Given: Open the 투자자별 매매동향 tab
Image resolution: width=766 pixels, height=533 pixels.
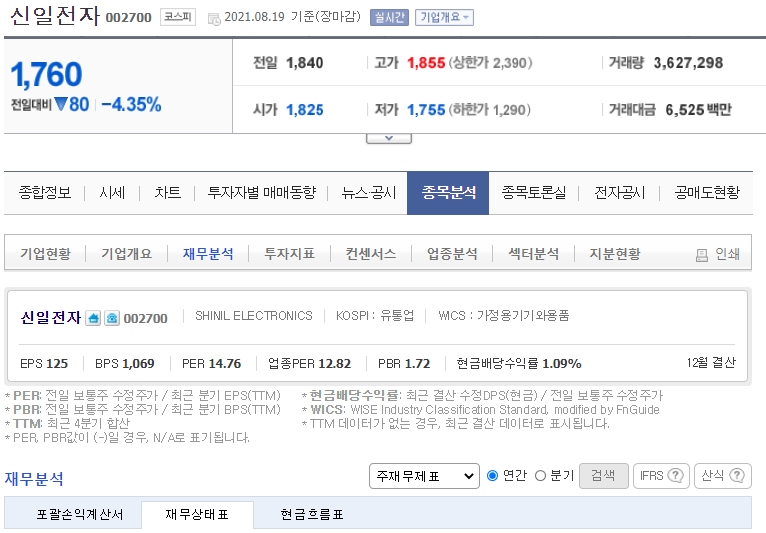Looking at the screenshot, I should click(261, 192).
